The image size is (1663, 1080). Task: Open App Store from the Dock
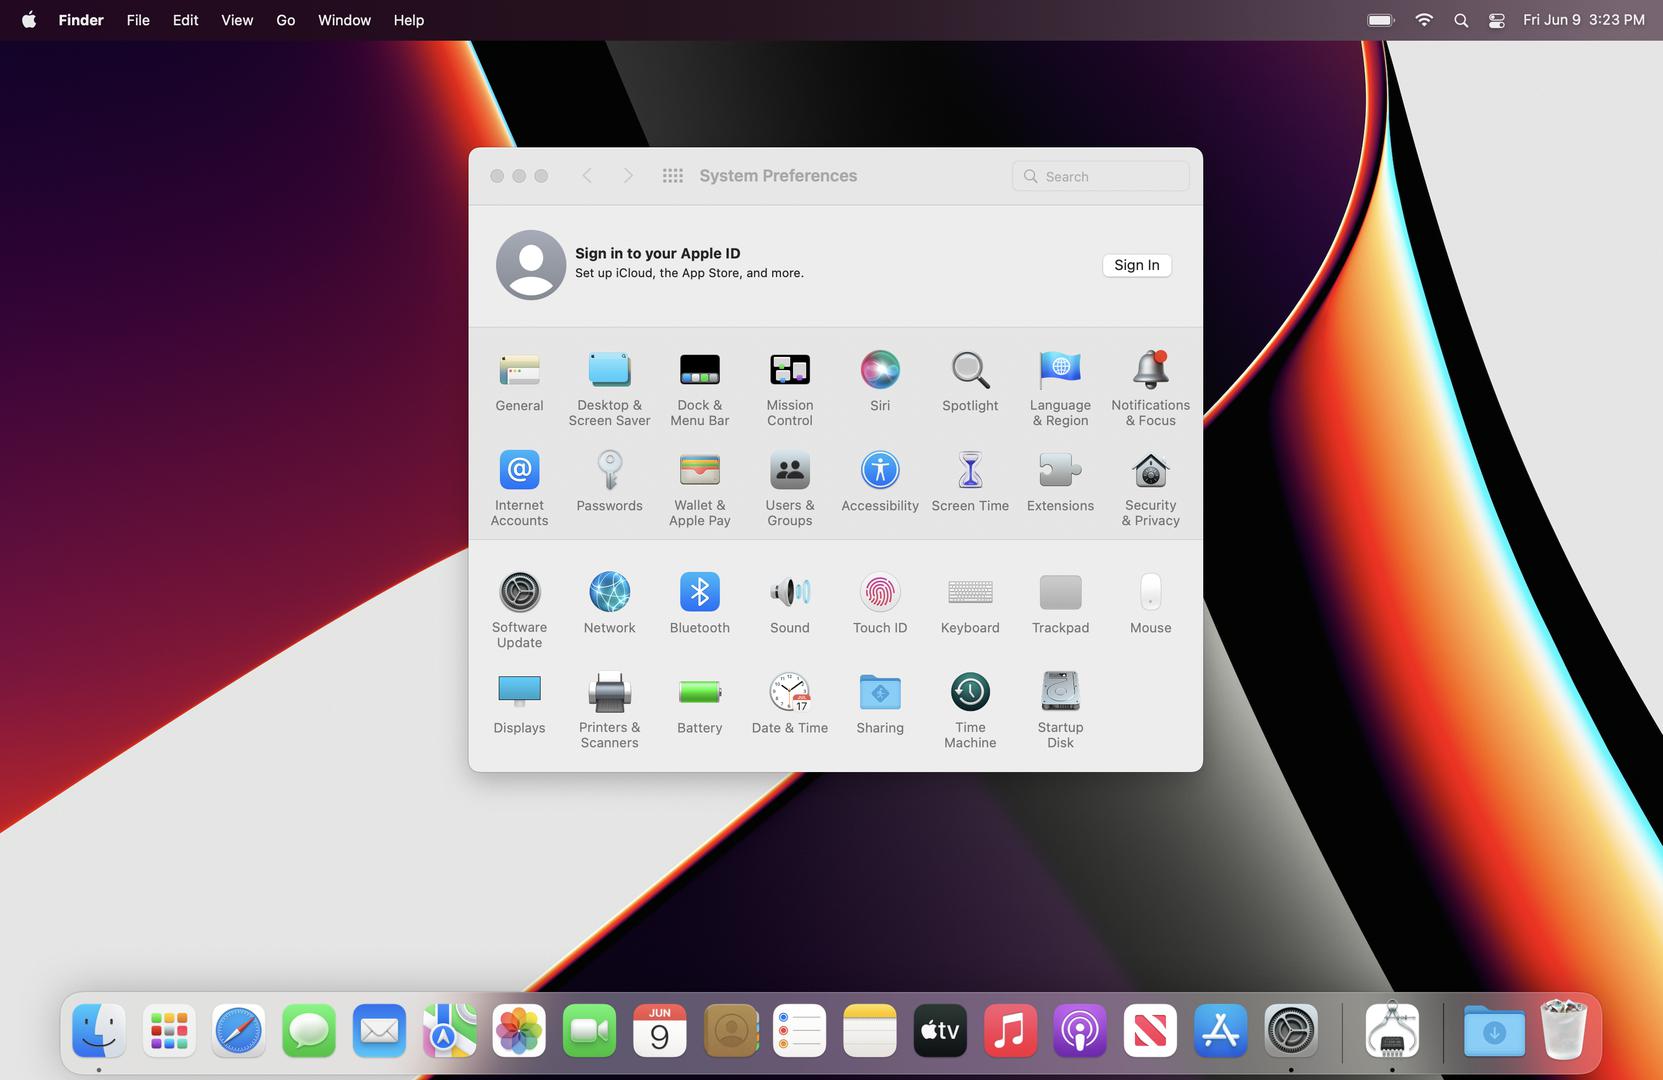pos(1220,1031)
